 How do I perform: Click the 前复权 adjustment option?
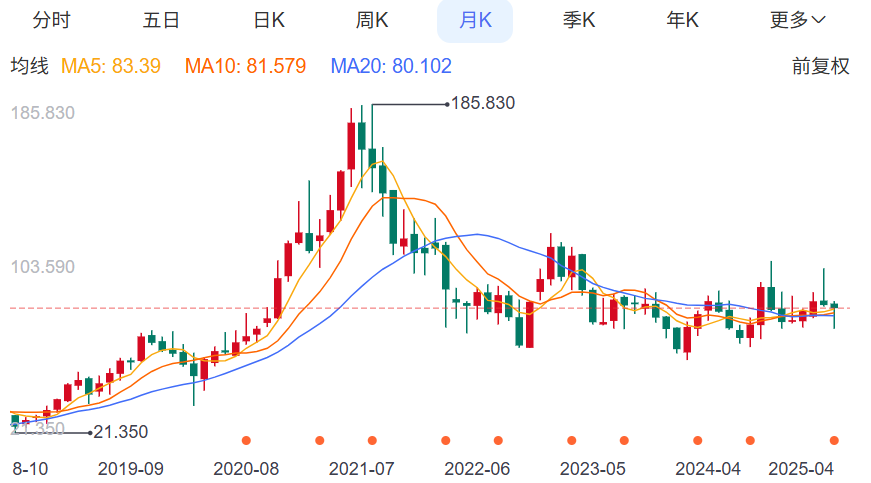click(x=820, y=66)
